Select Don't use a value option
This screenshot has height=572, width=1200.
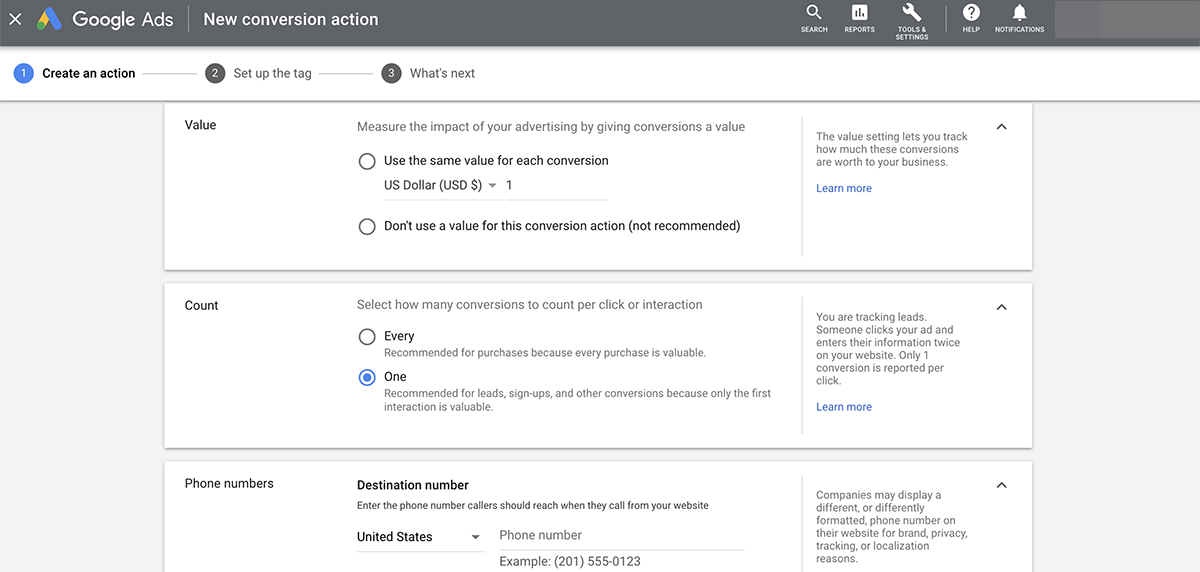(367, 227)
